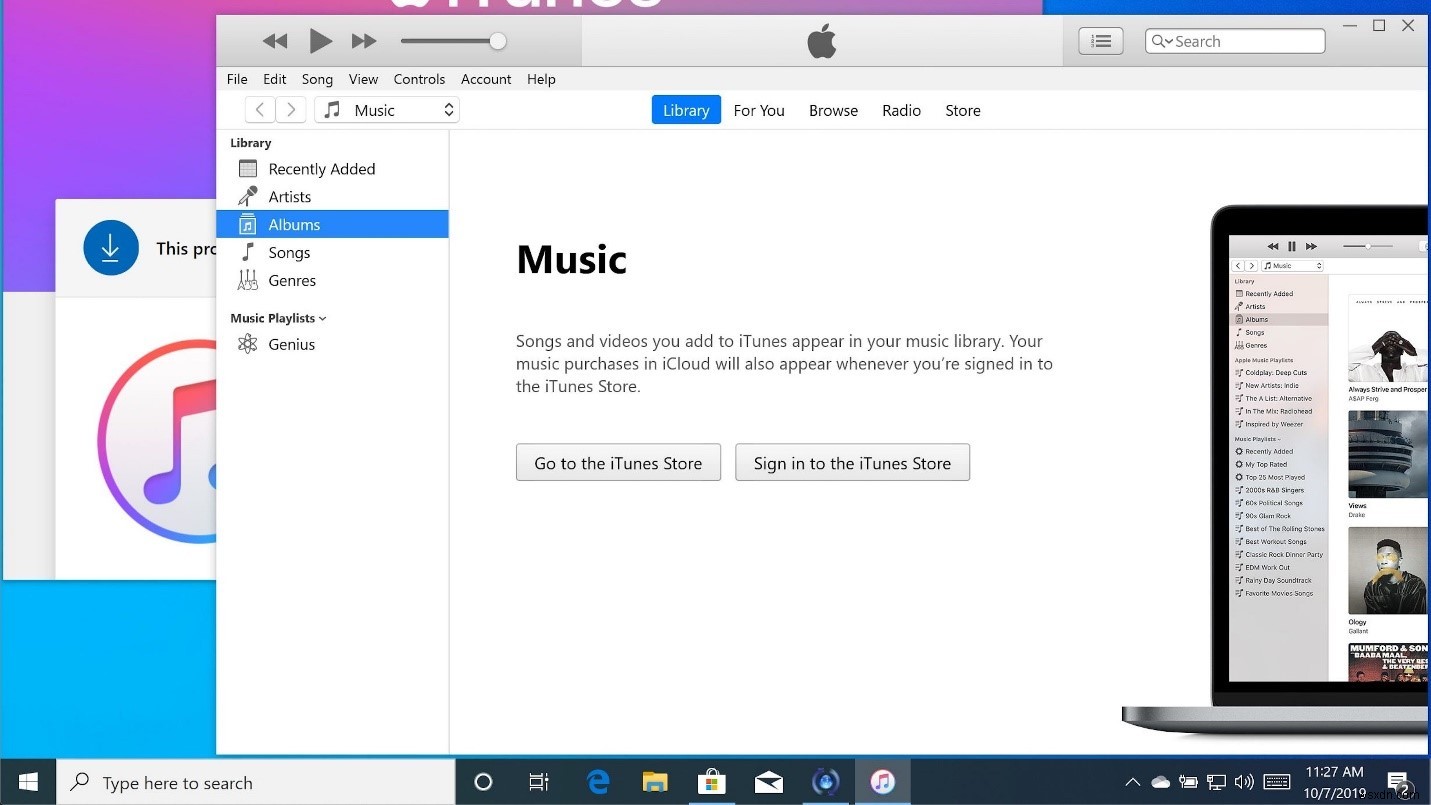Open Recently Added from the sidebar
Viewport: 1431px width, 805px height.
click(x=247, y=168)
